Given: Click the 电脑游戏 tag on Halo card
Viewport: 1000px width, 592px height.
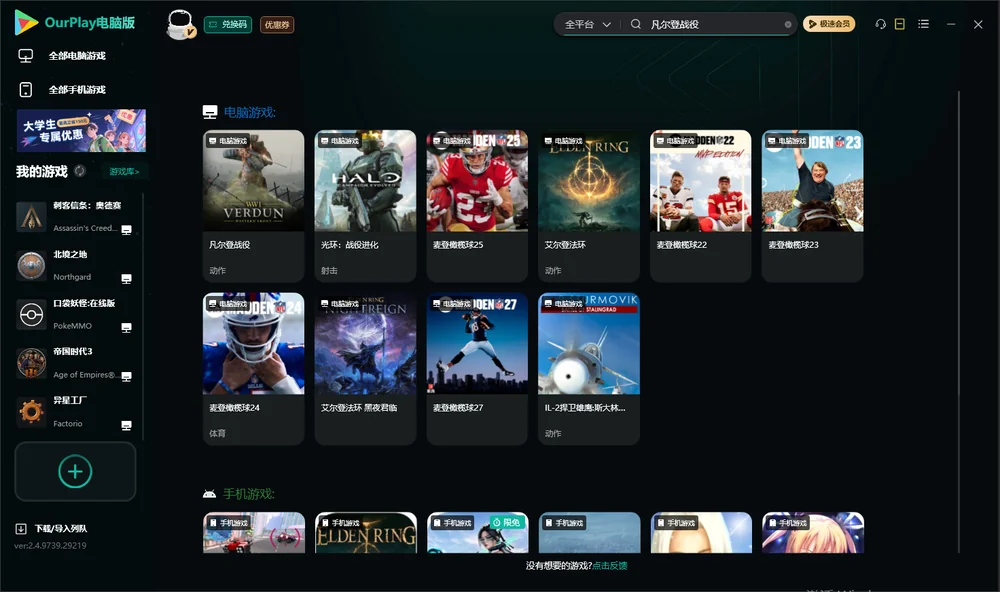Looking at the screenshot, I should (340, 141).
